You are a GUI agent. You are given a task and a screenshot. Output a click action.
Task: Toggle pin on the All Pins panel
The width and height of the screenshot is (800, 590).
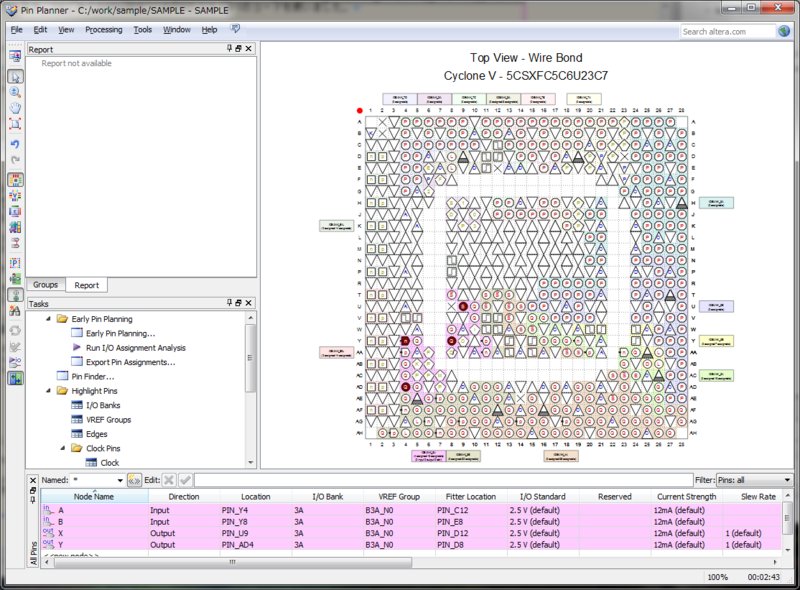(x=33, y=499)
